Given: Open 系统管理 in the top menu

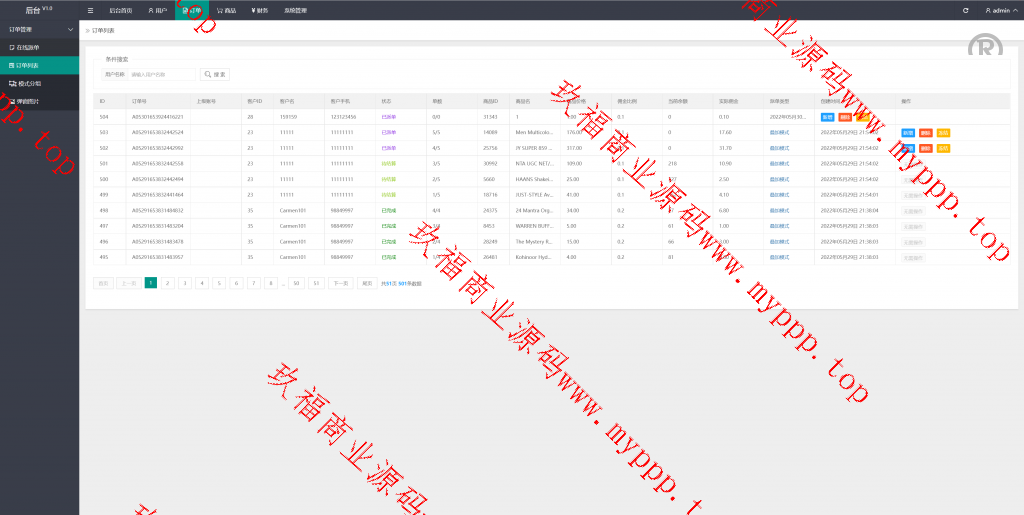Looking at the screenshot, I should (296, 10).
